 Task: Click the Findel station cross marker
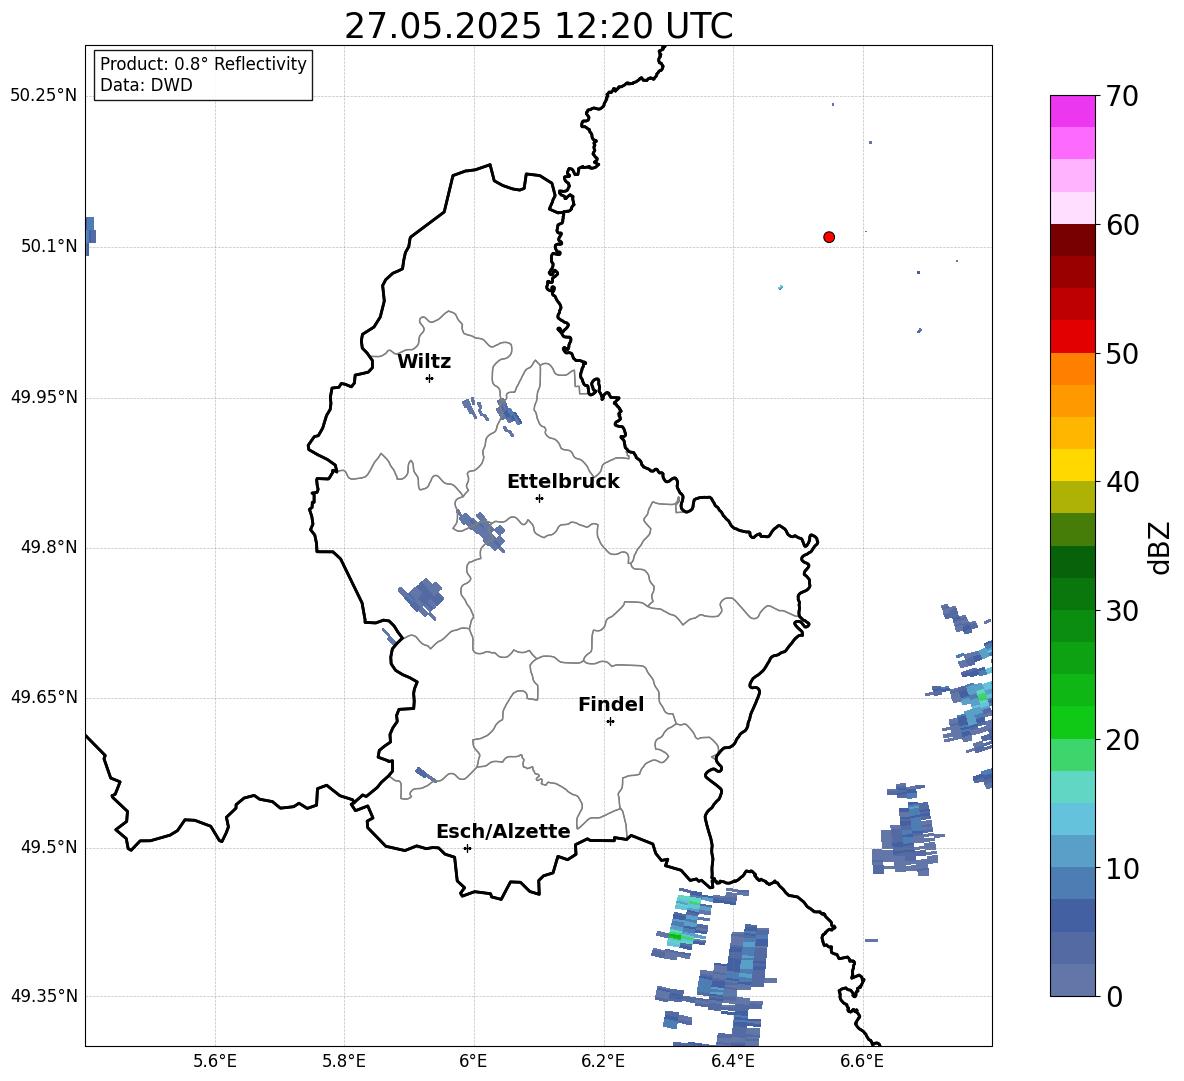coord(610,722)
